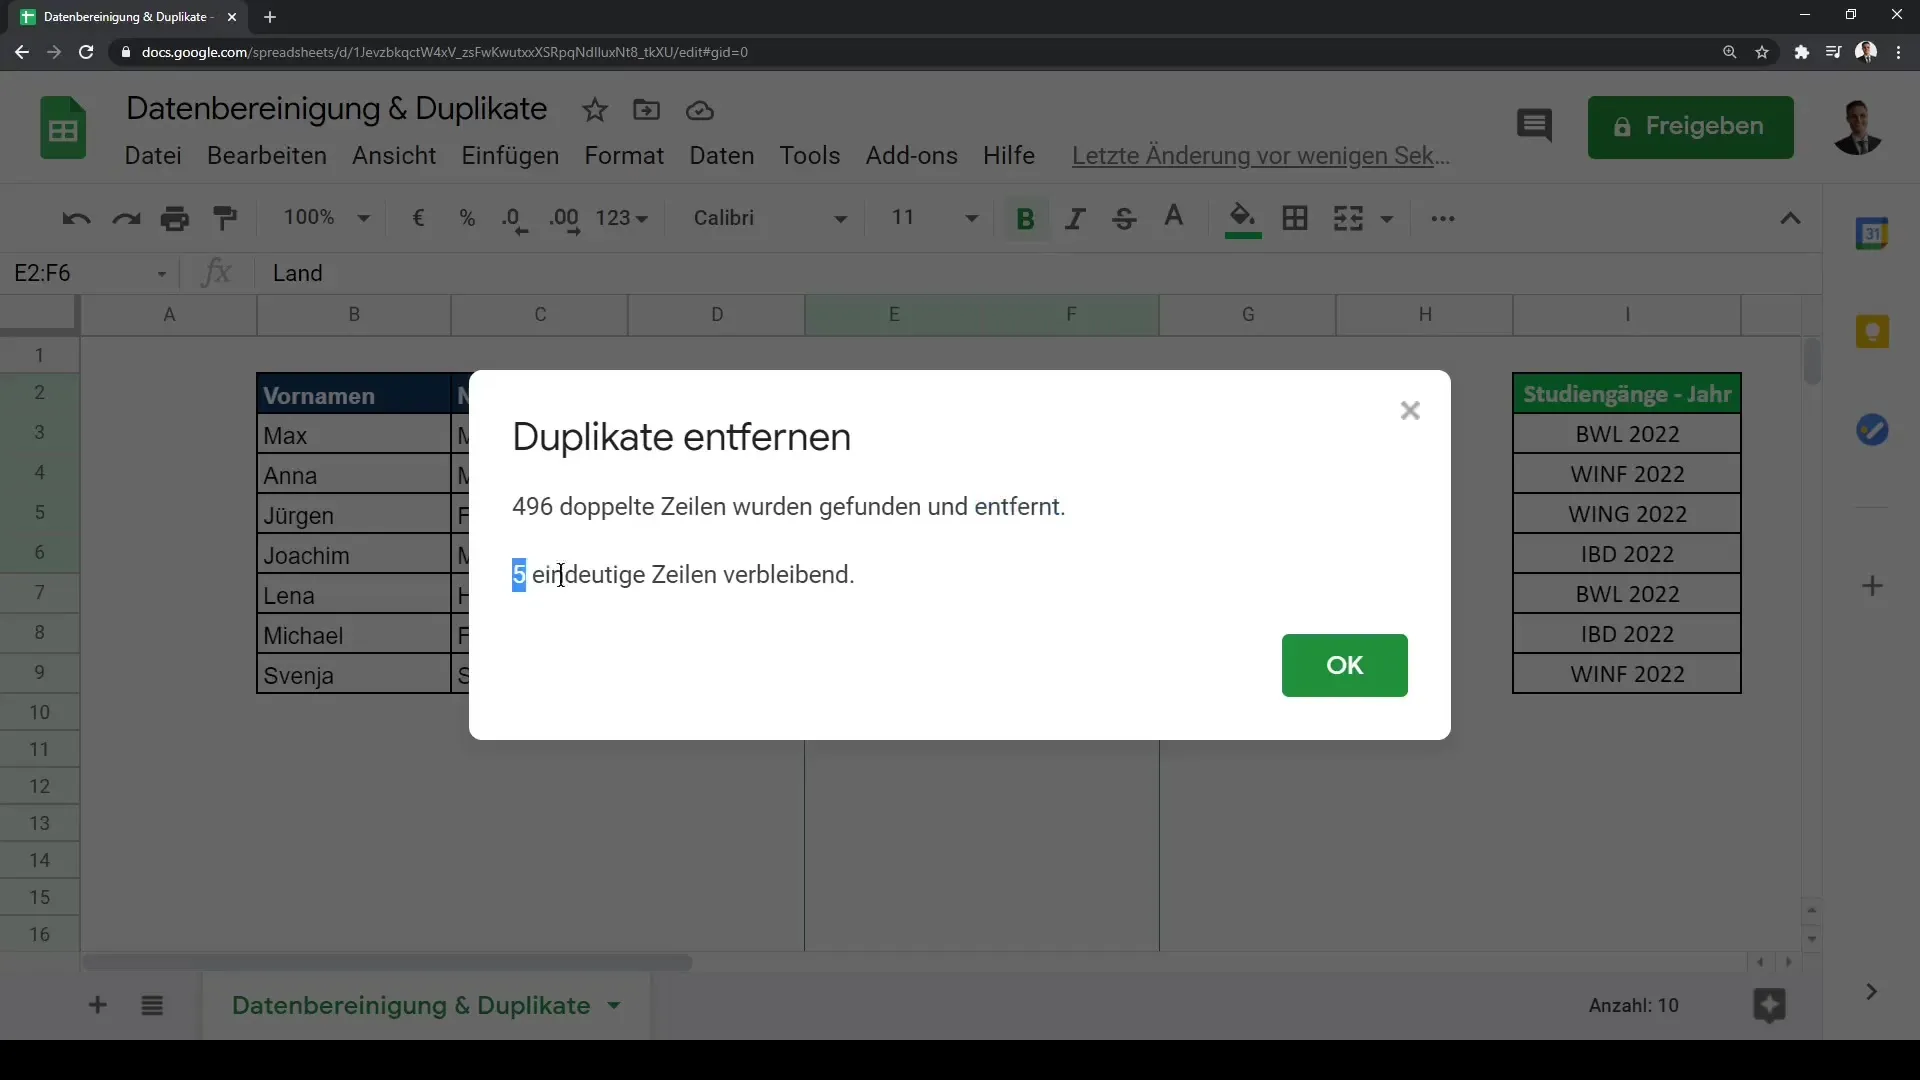
Task: Click the Get add-ons plus icon in side panel
Action: point(1872,586)
